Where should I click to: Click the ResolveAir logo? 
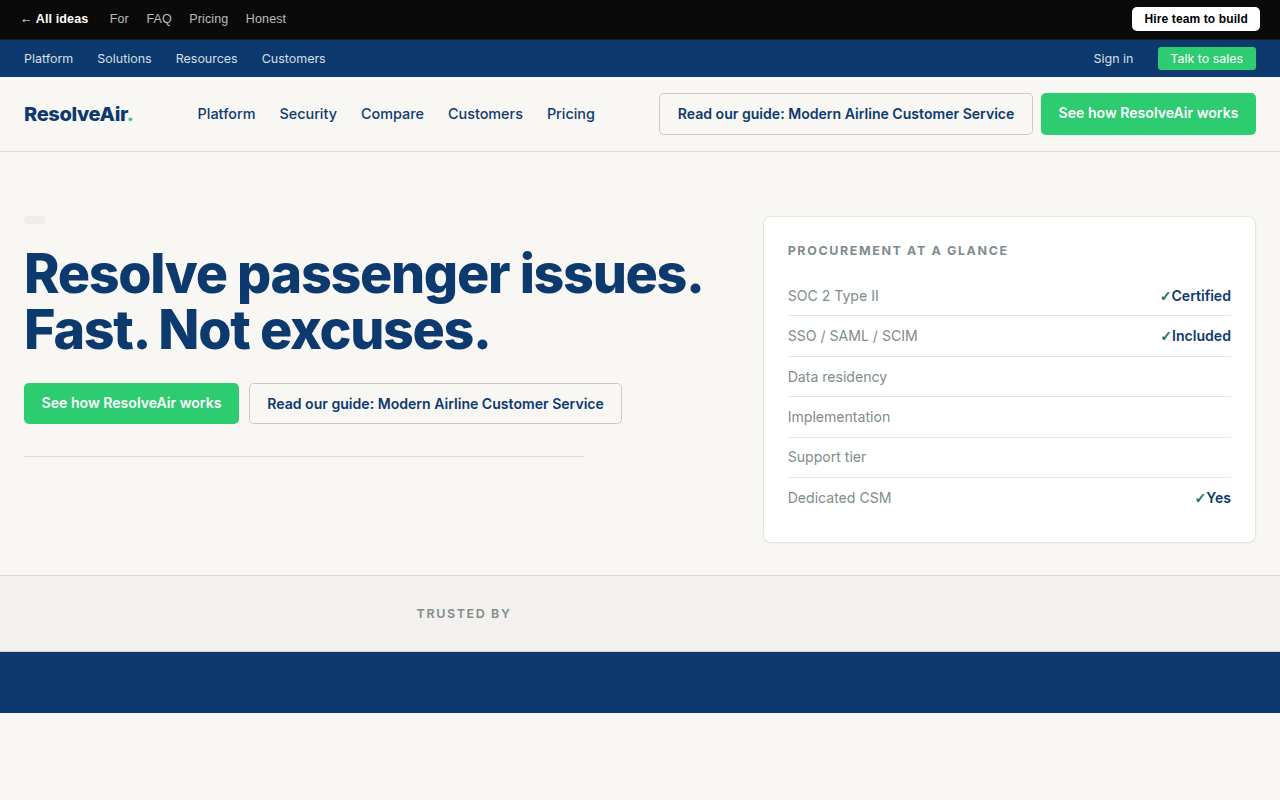click(78, 114)
